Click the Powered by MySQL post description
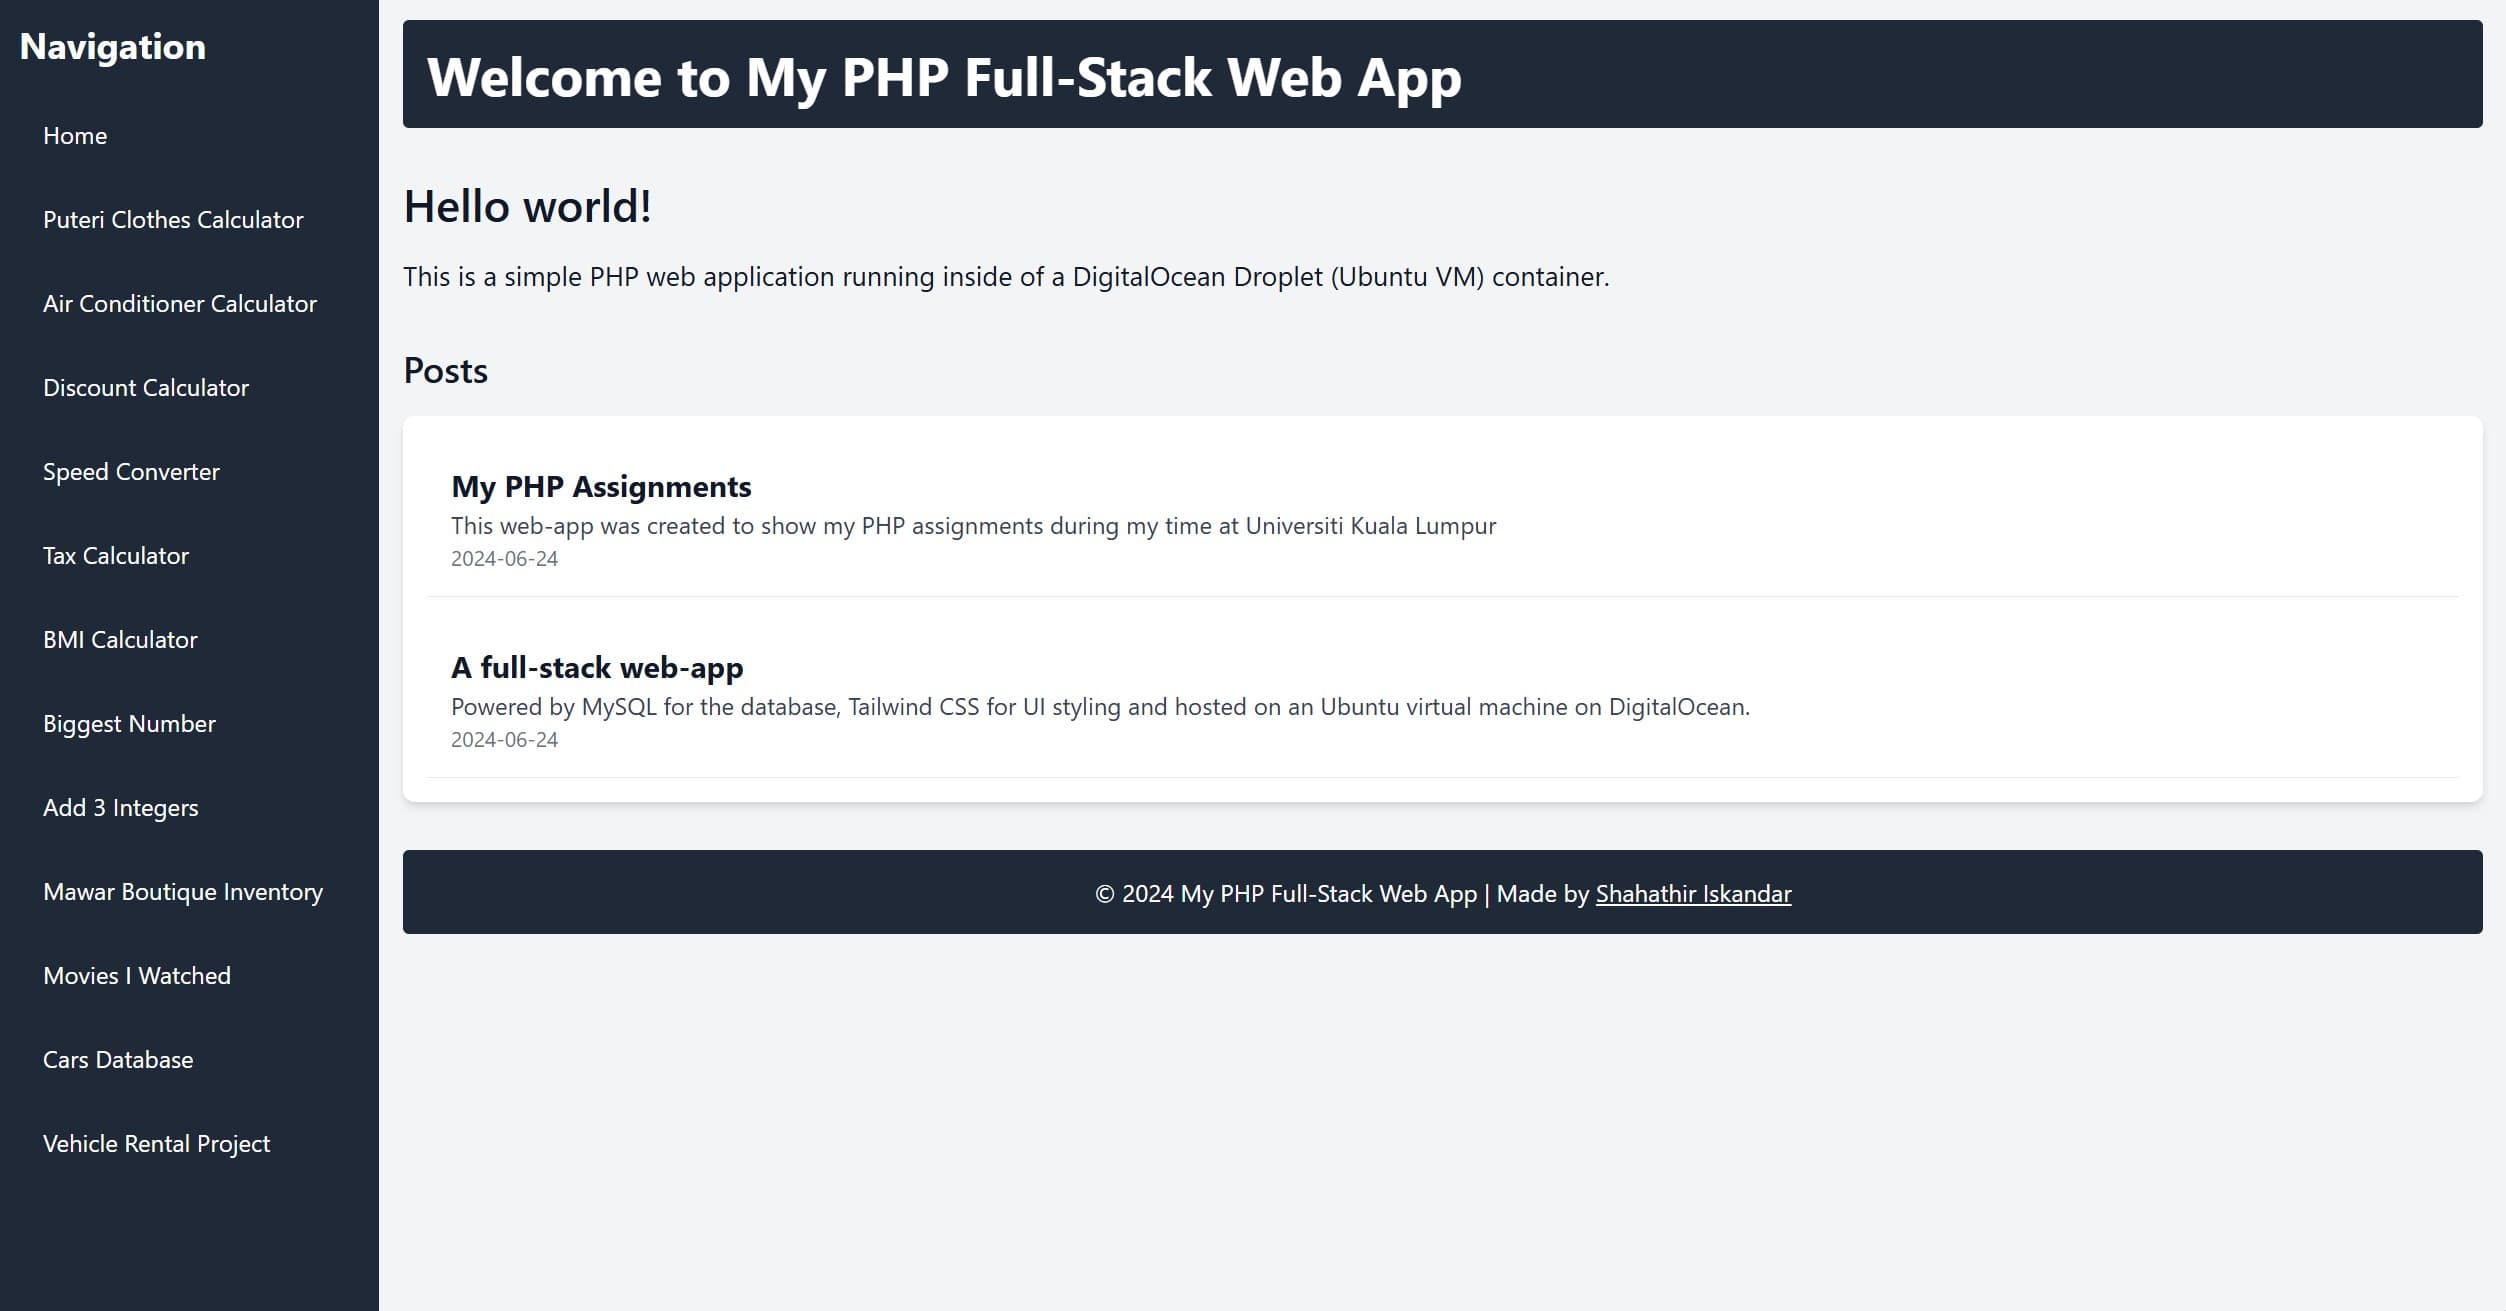2506x1311 pixels. tap(1100, 707)
